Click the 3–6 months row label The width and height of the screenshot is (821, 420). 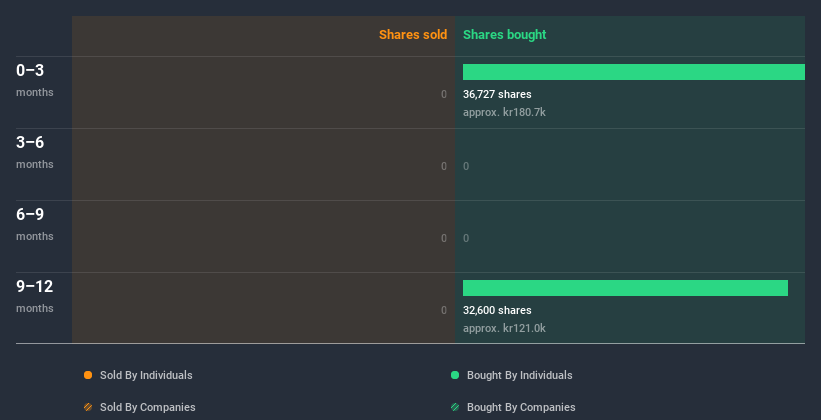tap(35, 152)
